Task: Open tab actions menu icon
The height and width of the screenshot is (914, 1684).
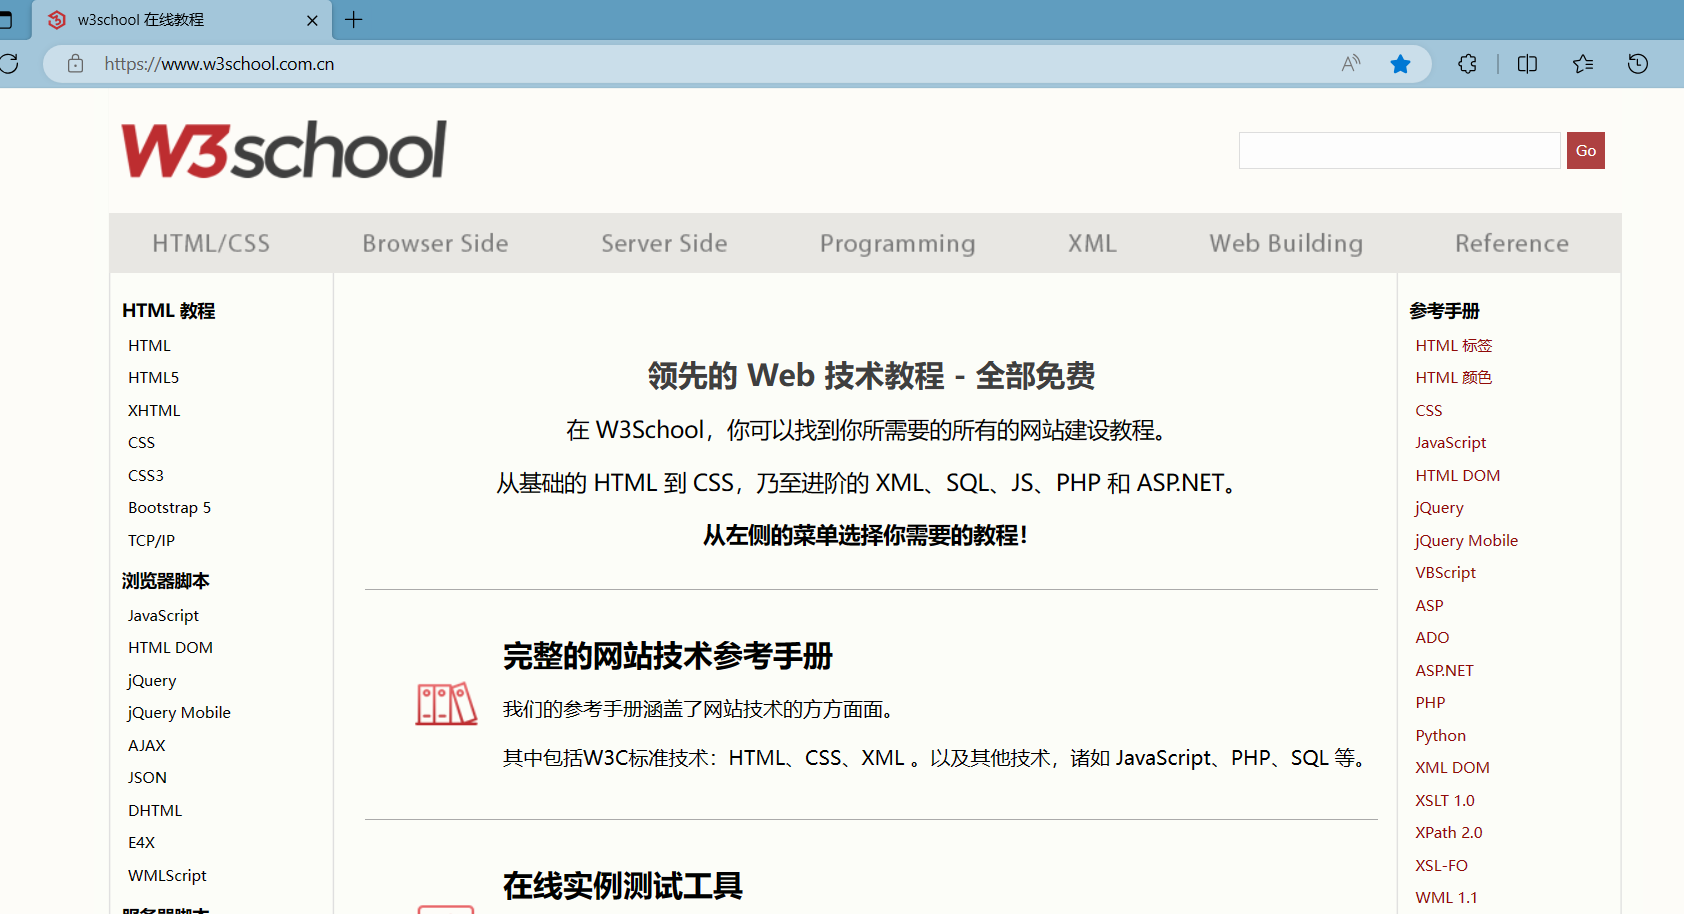Action: 5,19
